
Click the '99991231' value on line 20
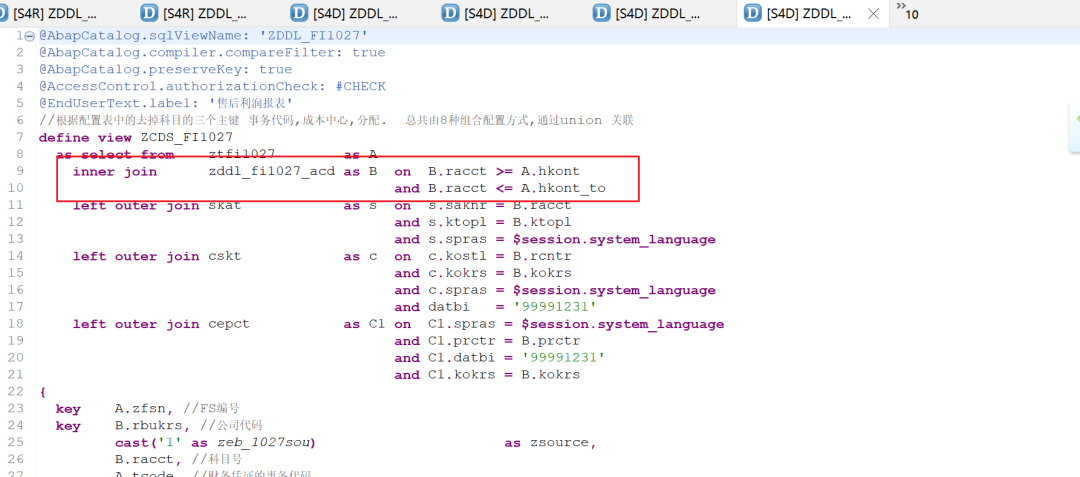[563, 358]
